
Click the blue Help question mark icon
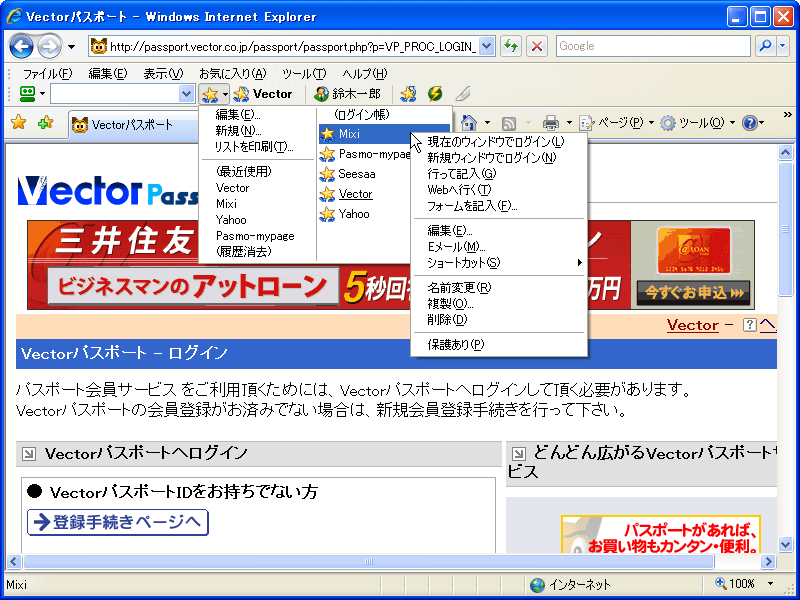tap(749, 123)
